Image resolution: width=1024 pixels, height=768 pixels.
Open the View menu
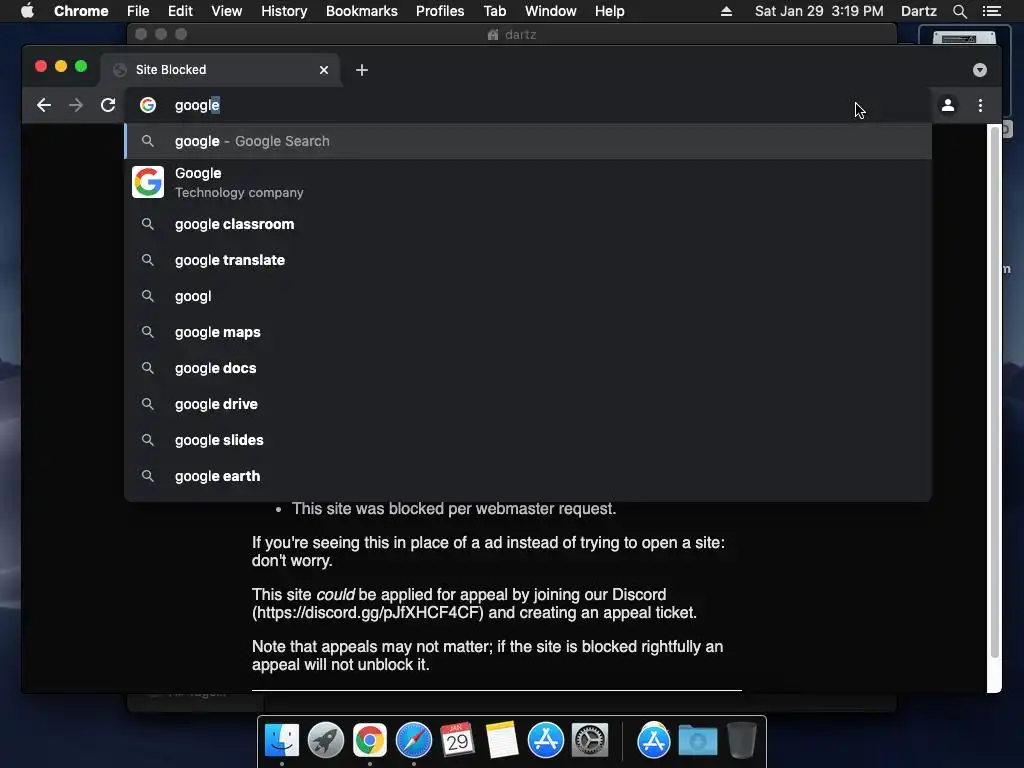(227, 11)
